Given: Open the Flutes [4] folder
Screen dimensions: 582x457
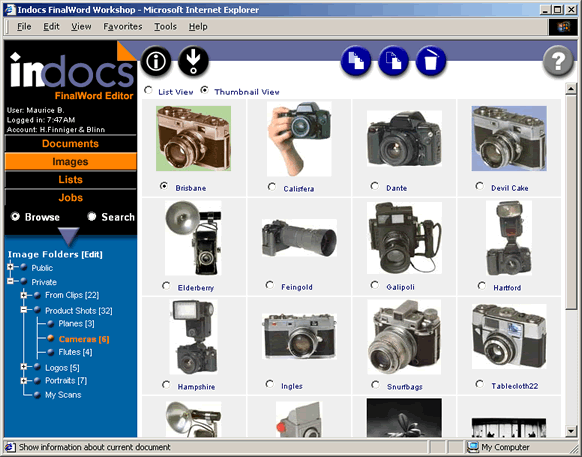Looking at the screenshot, I should click(75, 352).
